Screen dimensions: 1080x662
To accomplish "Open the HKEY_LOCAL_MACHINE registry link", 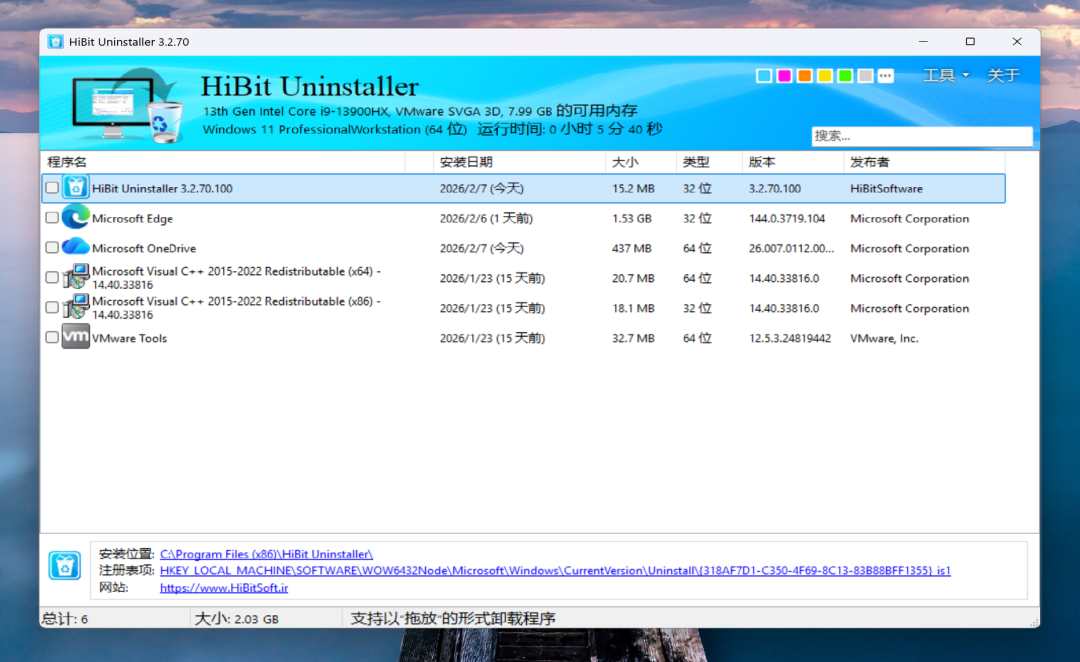I will click(555, 570).
